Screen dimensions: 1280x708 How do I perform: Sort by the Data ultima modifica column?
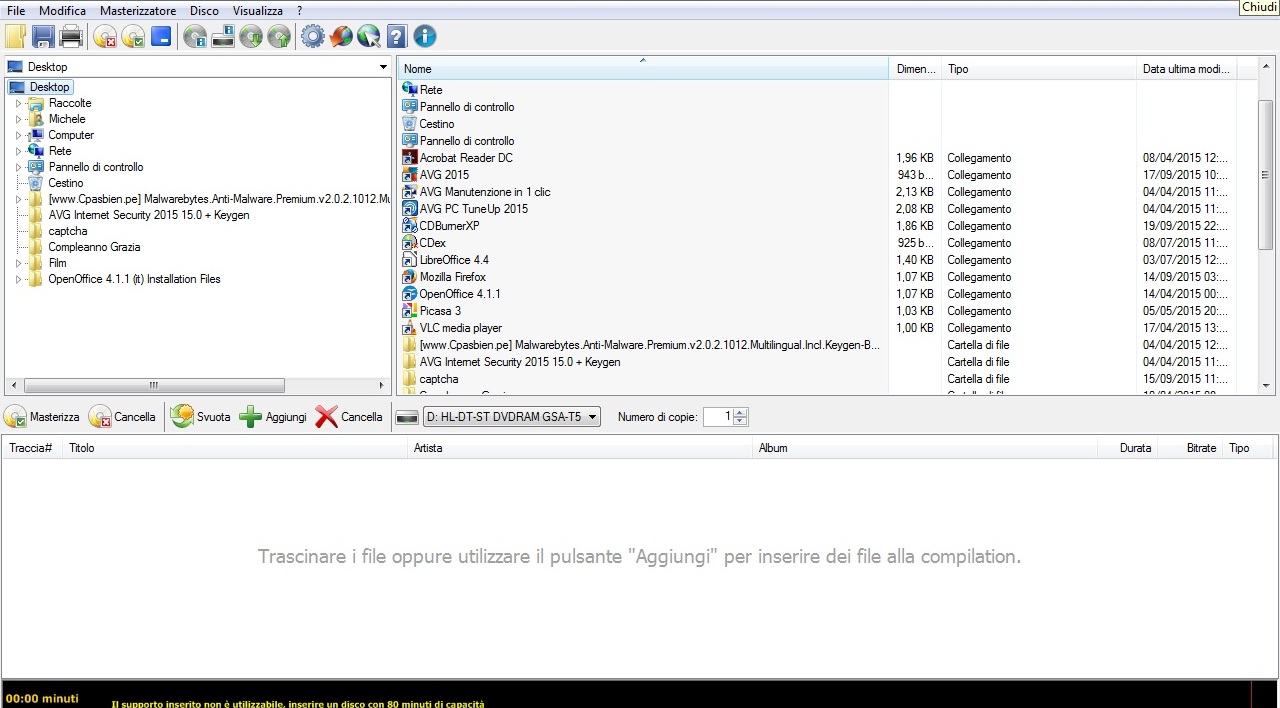1187,69
